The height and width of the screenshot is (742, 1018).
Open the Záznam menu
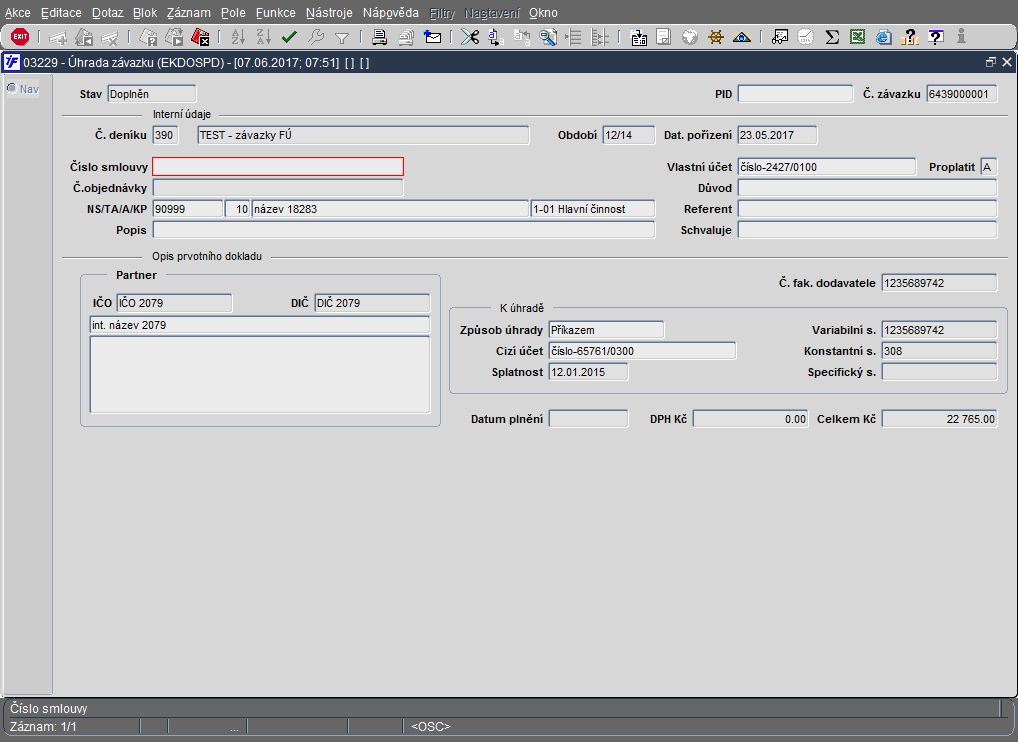coord(188,13)
